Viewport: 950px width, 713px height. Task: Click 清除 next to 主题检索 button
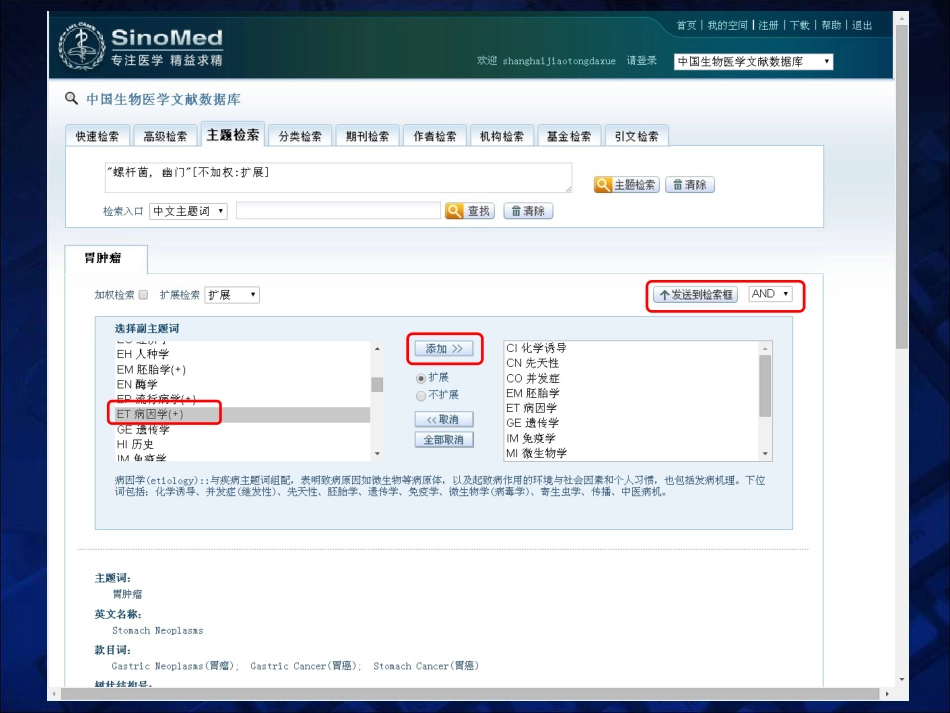click(690, 185)
